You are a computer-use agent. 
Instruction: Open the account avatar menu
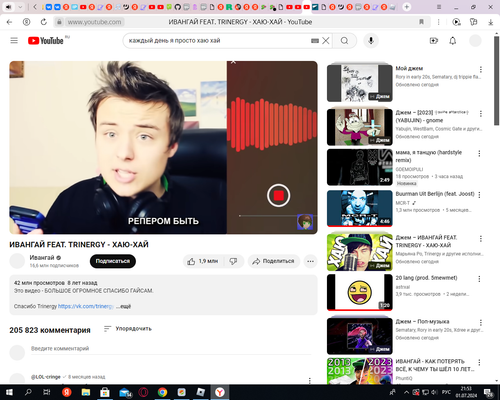475,41
